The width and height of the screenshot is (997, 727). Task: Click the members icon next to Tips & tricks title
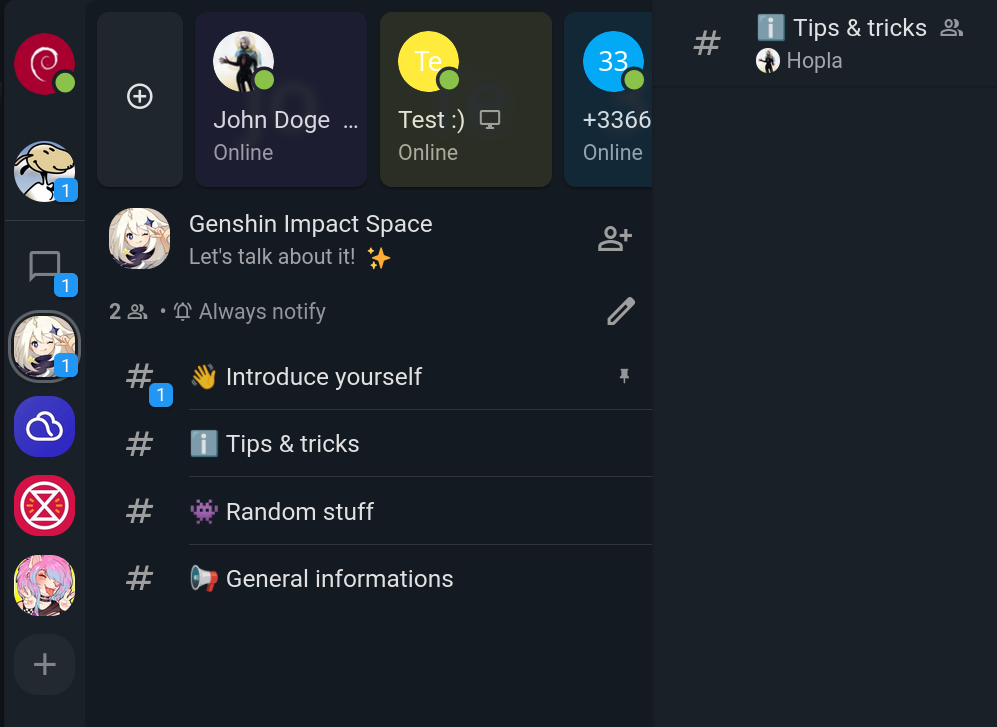[952, 28]
